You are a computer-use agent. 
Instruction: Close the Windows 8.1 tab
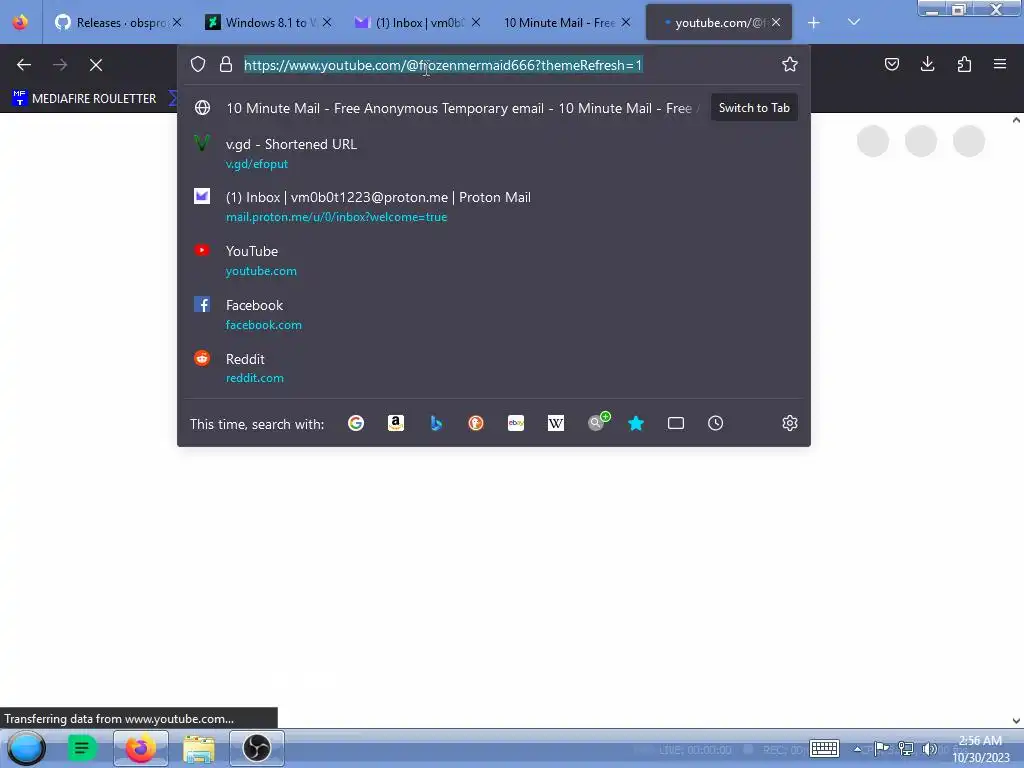[327, 22]
